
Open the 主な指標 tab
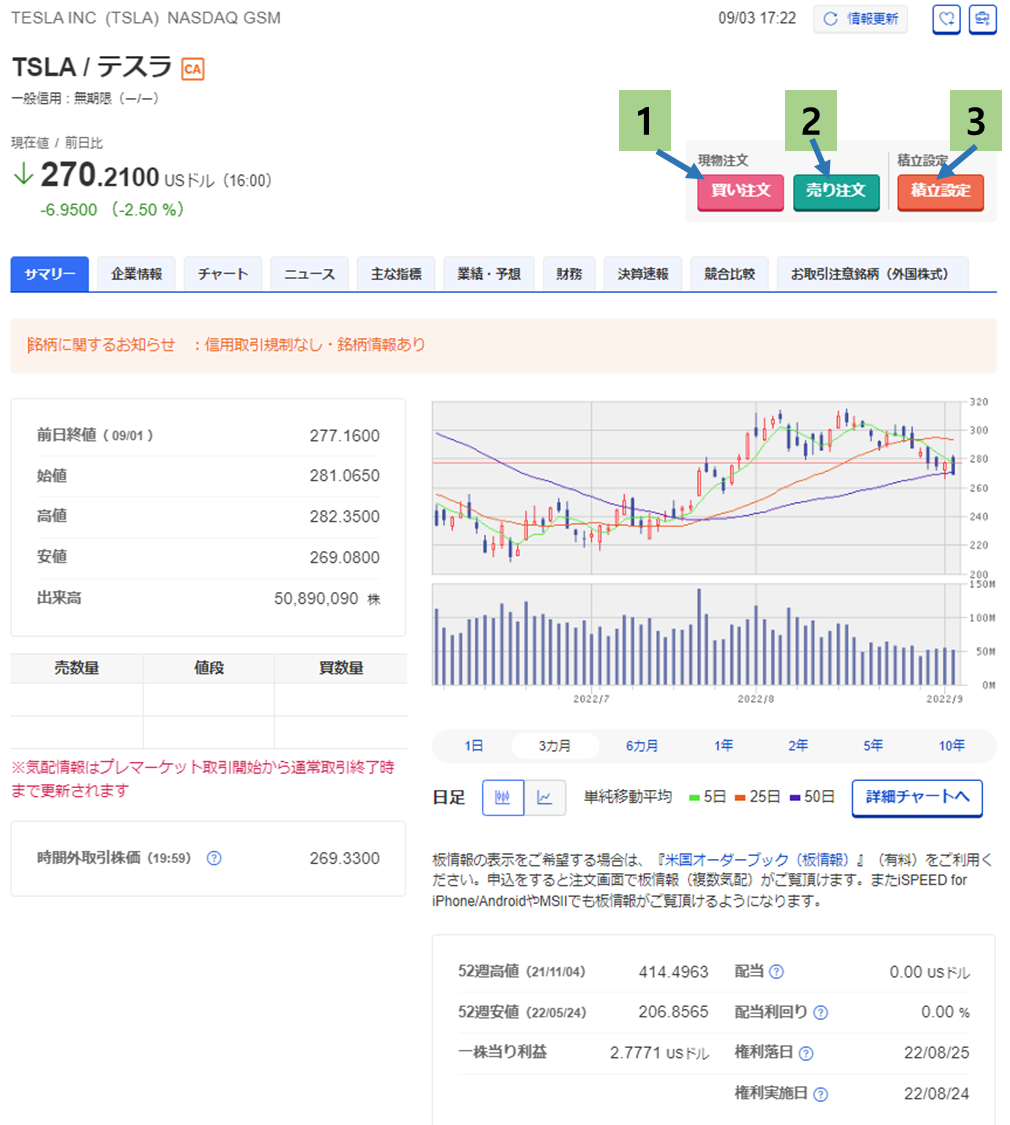tap(396, 274)
